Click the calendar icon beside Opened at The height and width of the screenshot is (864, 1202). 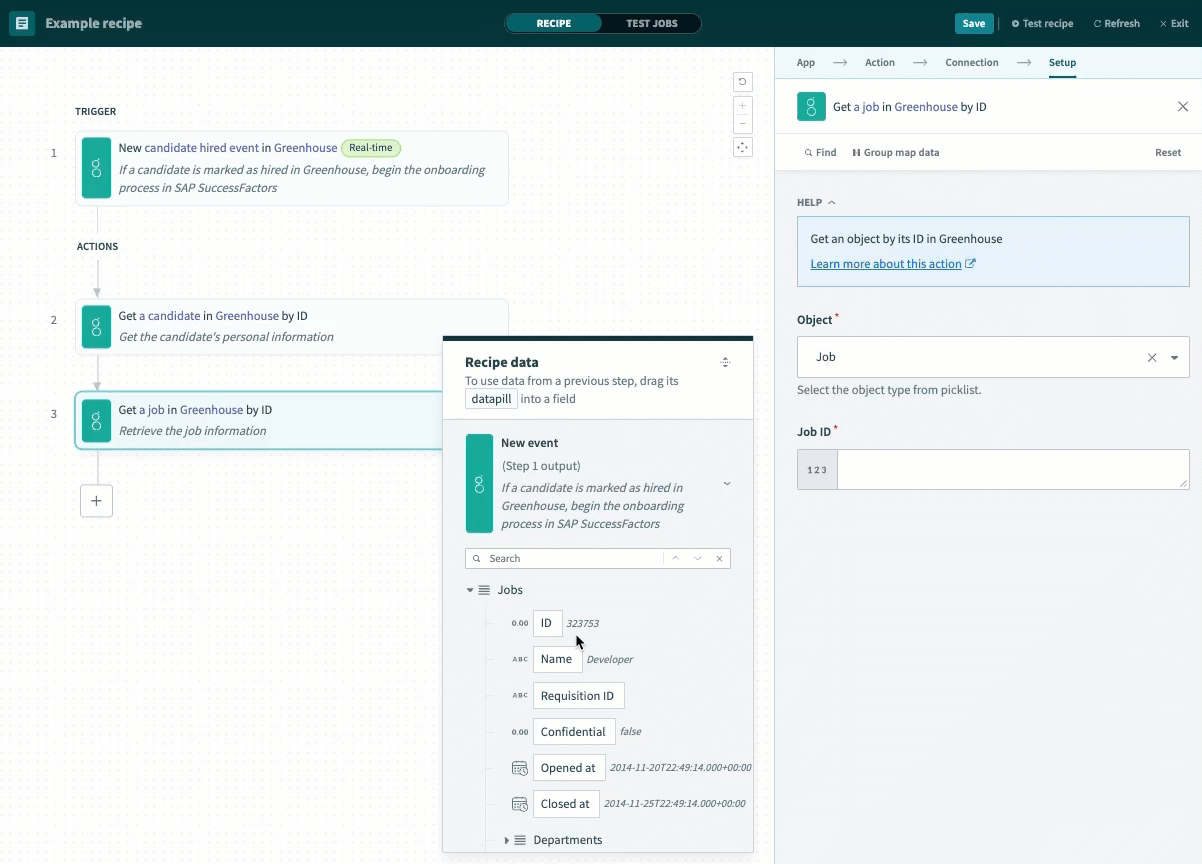[519, 767]
